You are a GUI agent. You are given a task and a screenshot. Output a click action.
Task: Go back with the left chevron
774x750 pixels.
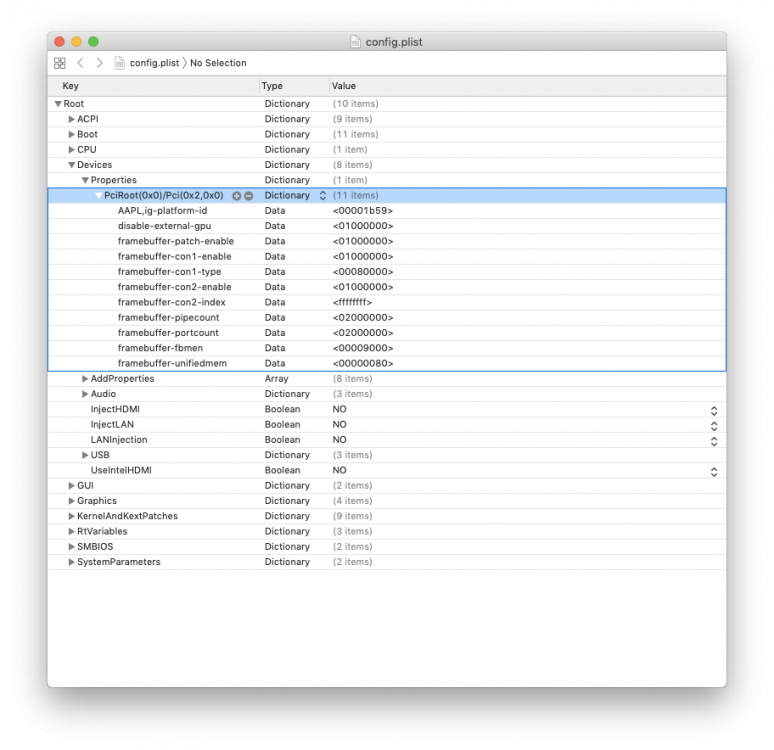tap(80, 63)
